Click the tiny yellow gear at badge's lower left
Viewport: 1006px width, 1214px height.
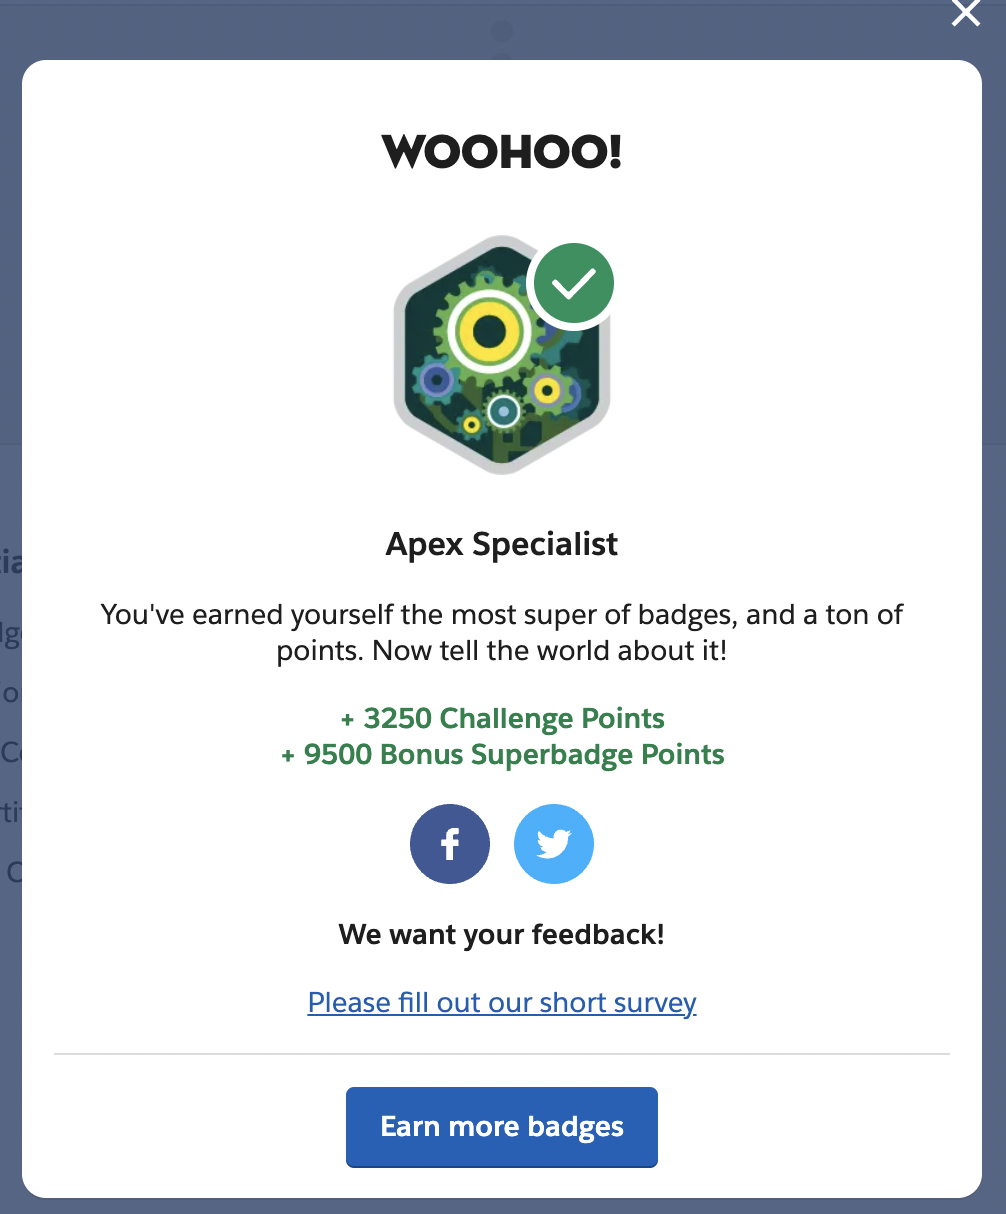[471, 425]
